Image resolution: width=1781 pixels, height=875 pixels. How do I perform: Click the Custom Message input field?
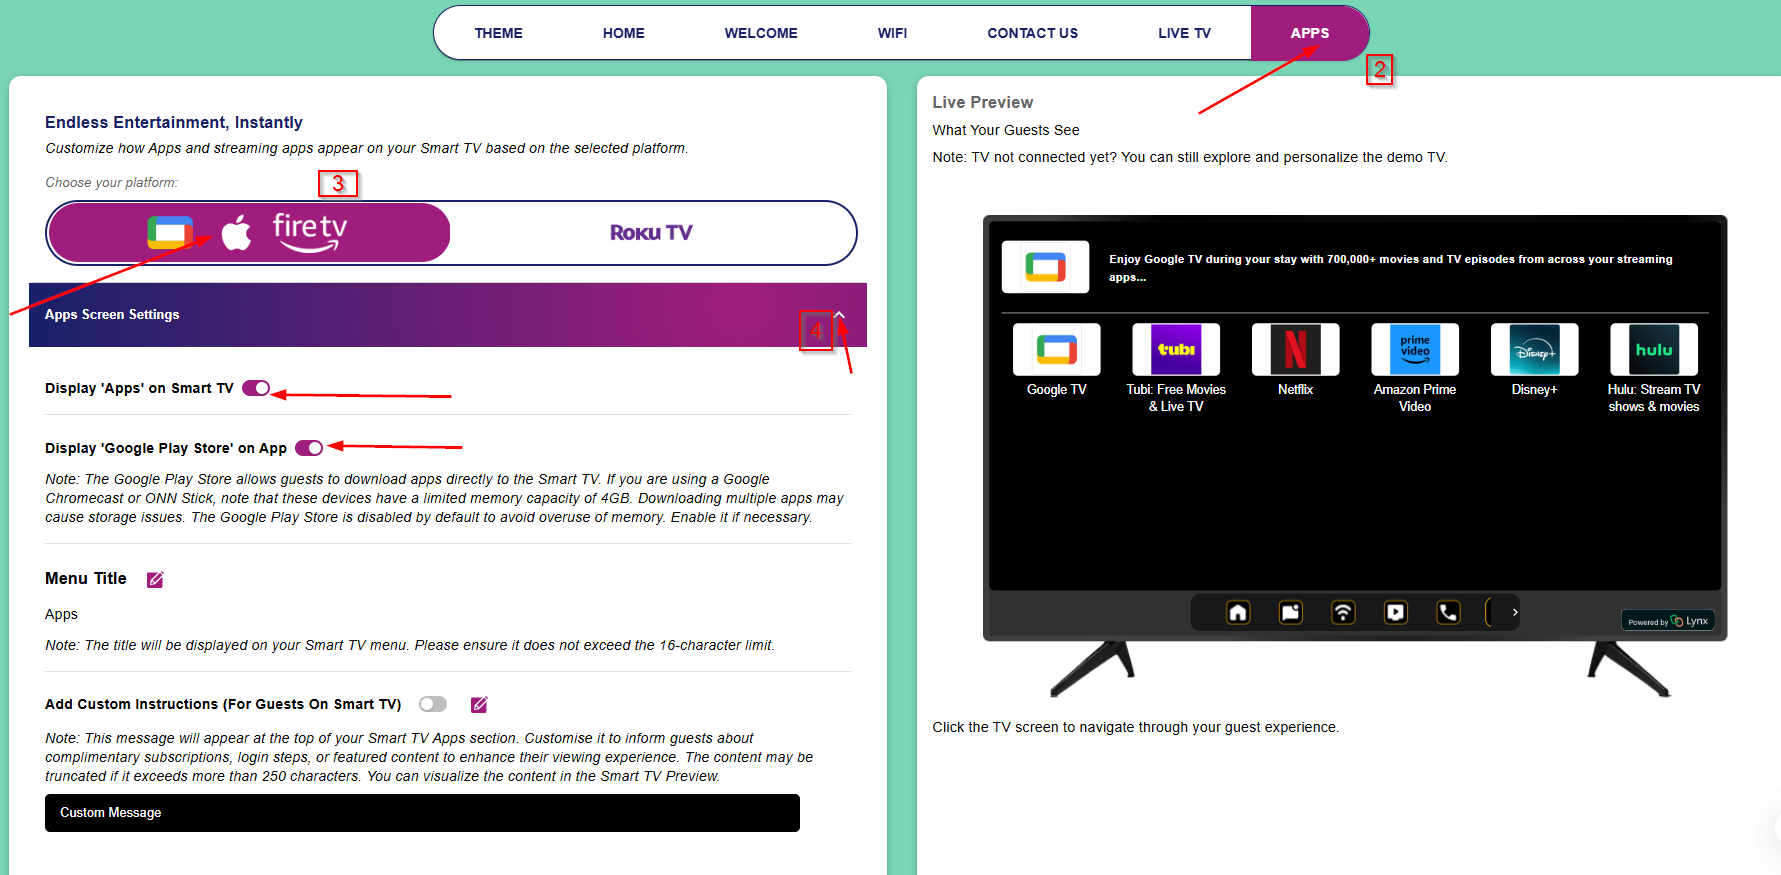(422, 813)
